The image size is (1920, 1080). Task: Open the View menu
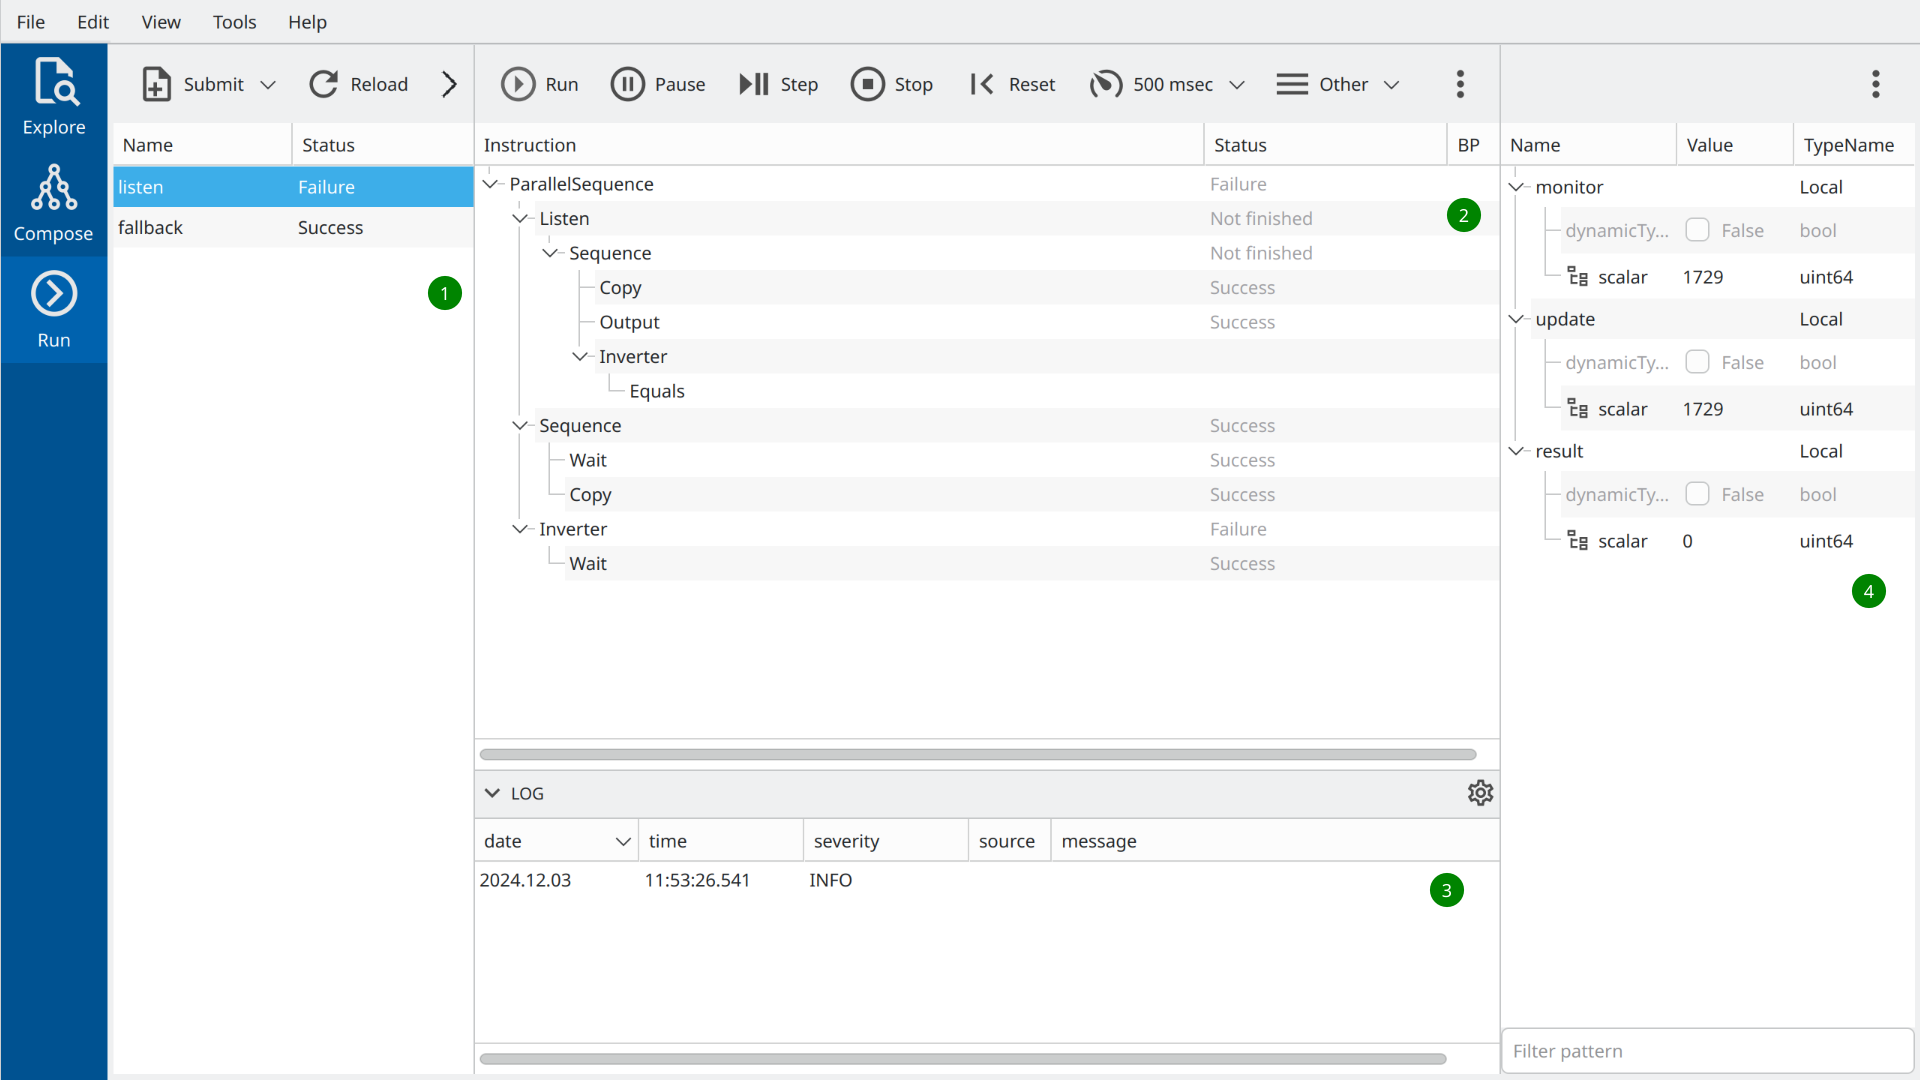coord(160,22)
